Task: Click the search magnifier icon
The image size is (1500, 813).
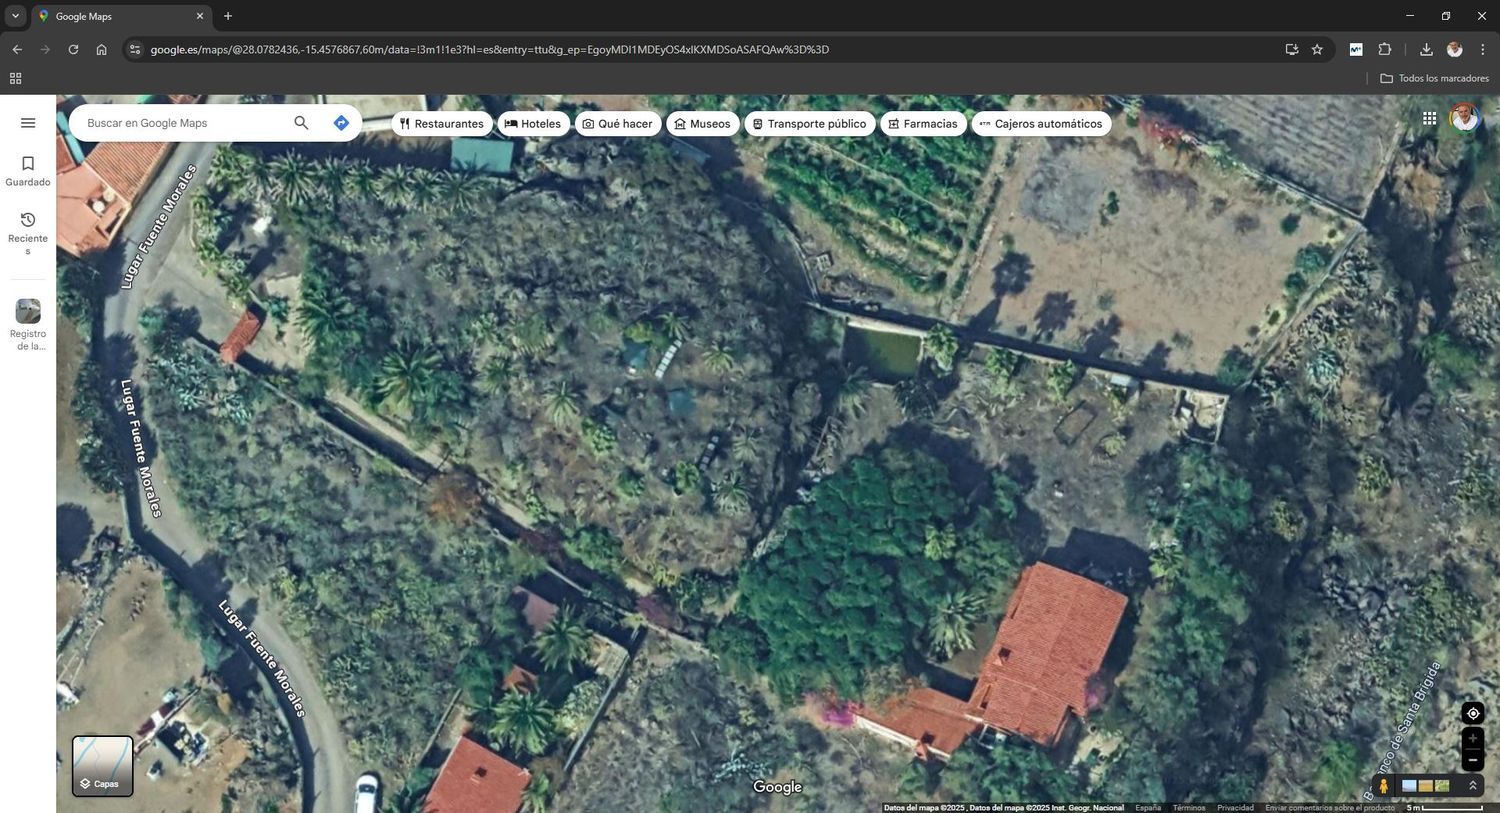Action: click(x=301, y=123)
